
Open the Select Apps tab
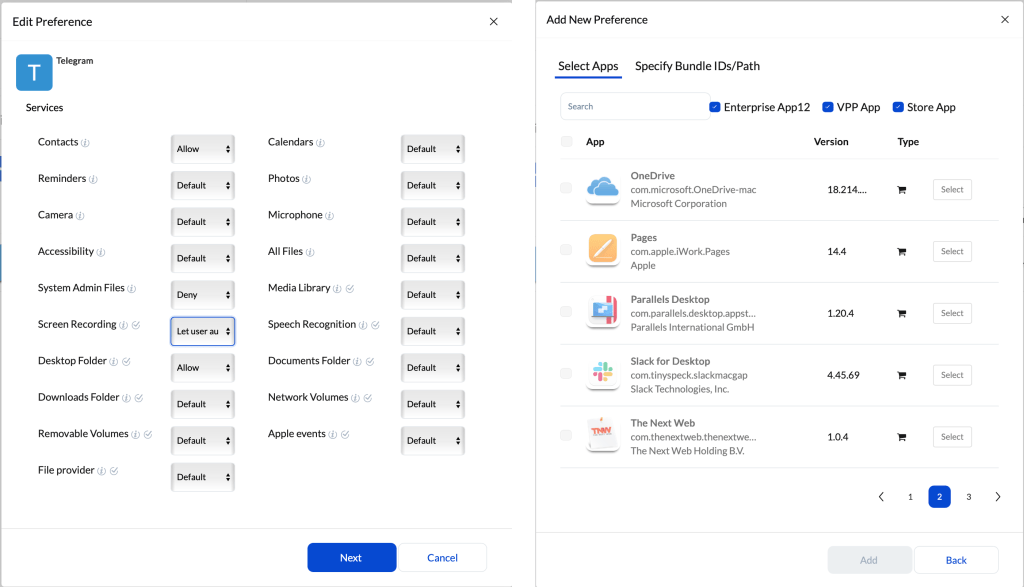[588, 66]
